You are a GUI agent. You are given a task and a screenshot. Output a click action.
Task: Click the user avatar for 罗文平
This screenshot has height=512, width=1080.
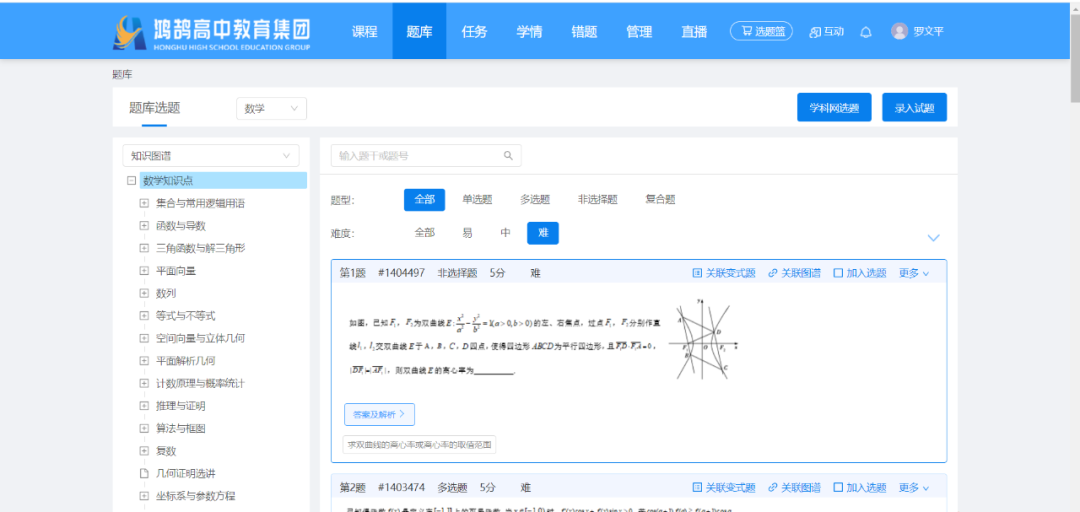click(900, 31)
